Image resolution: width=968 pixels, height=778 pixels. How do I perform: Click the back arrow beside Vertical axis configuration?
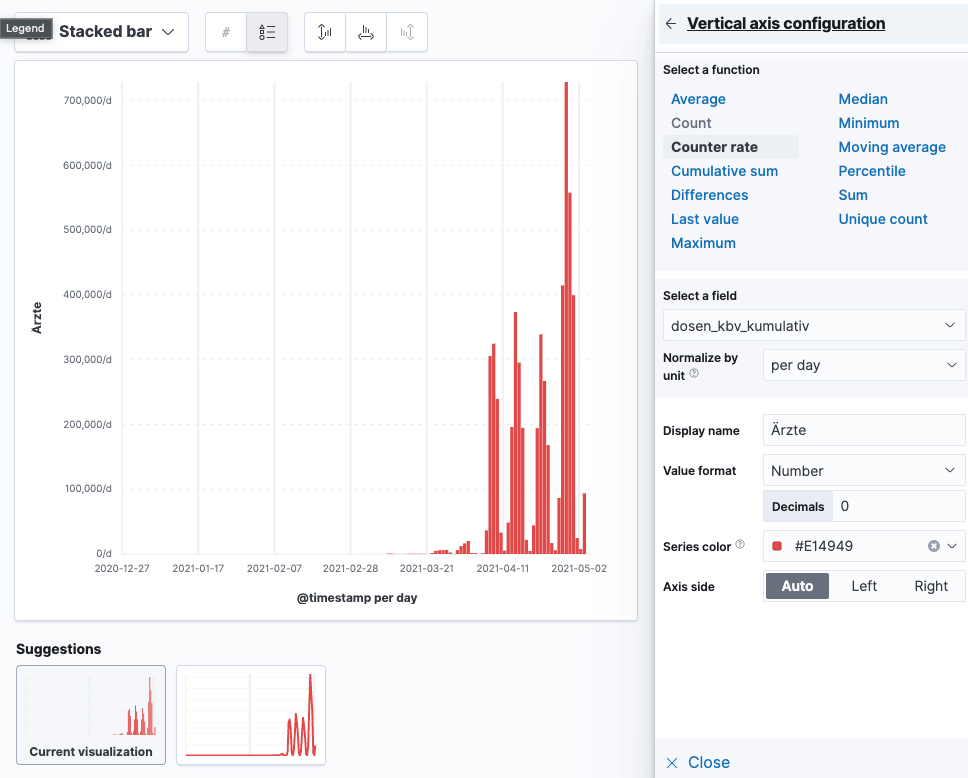(x=671, y=24)
